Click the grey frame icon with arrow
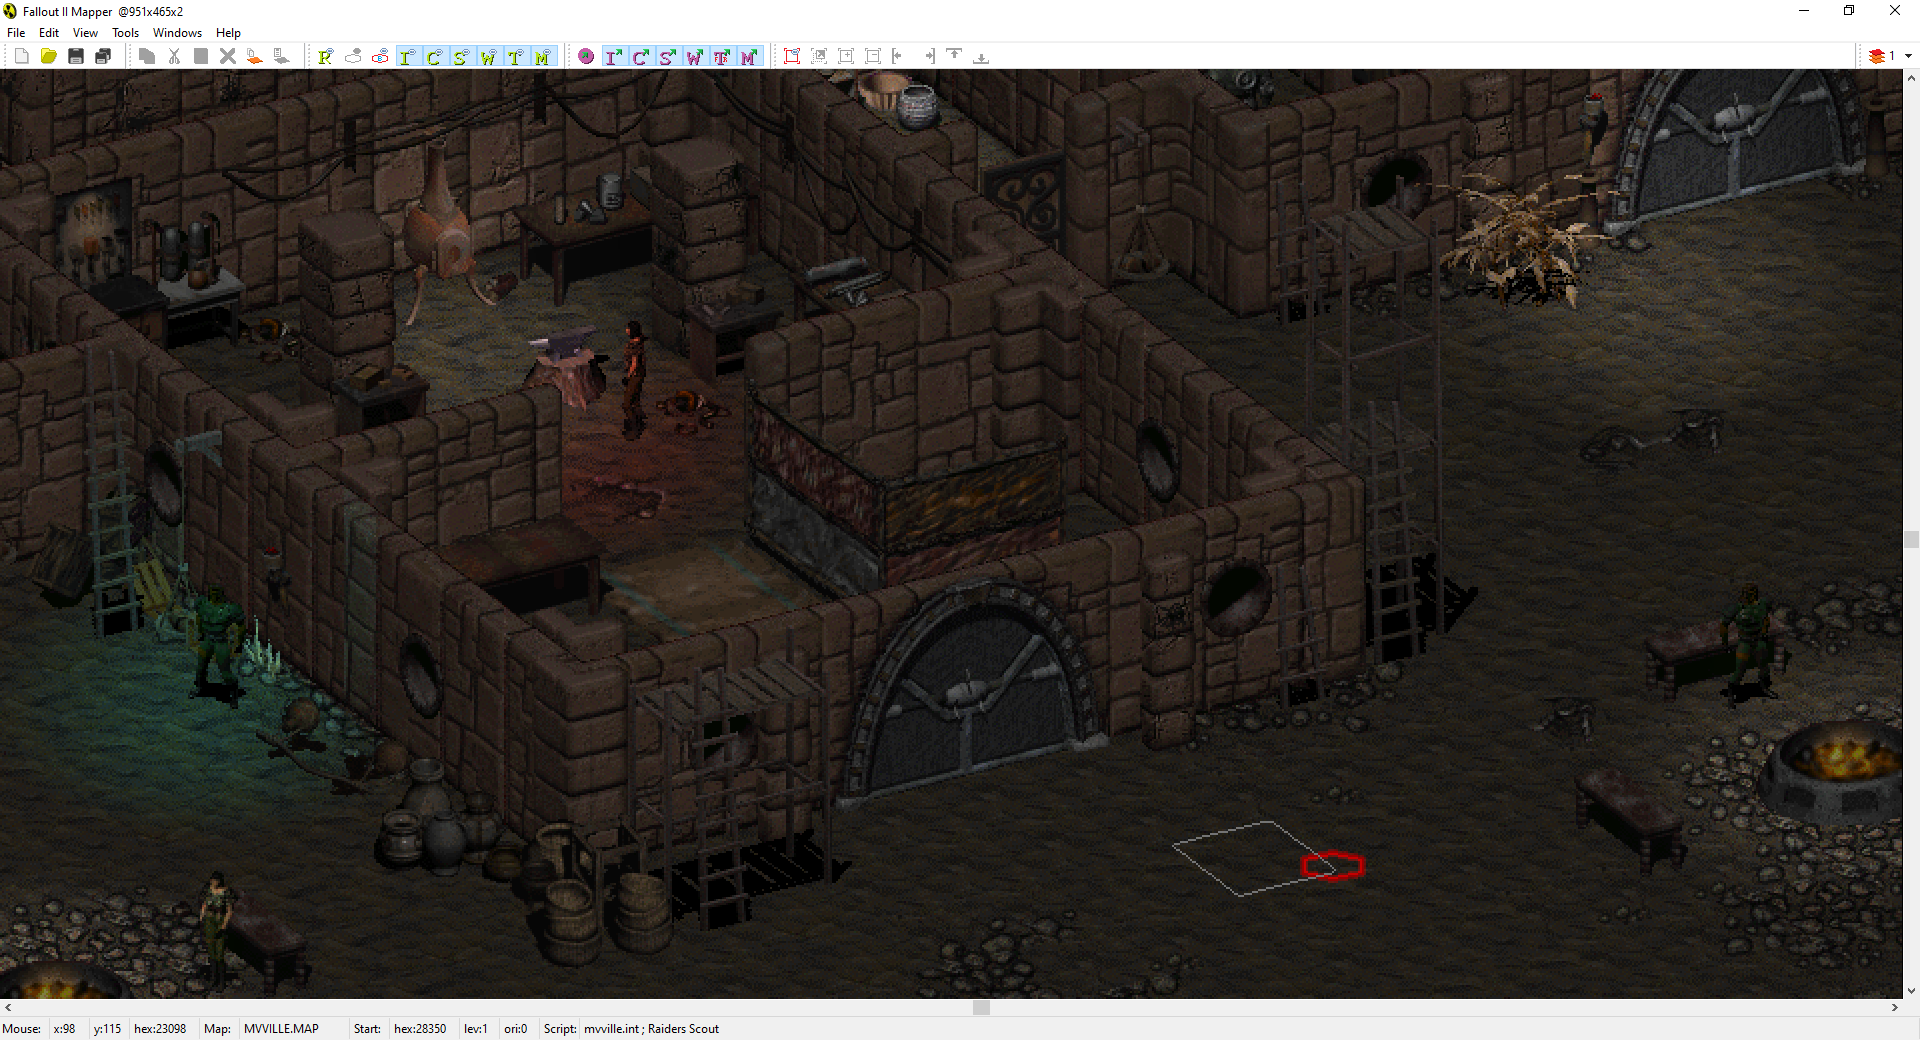 [x=819, y=57]
